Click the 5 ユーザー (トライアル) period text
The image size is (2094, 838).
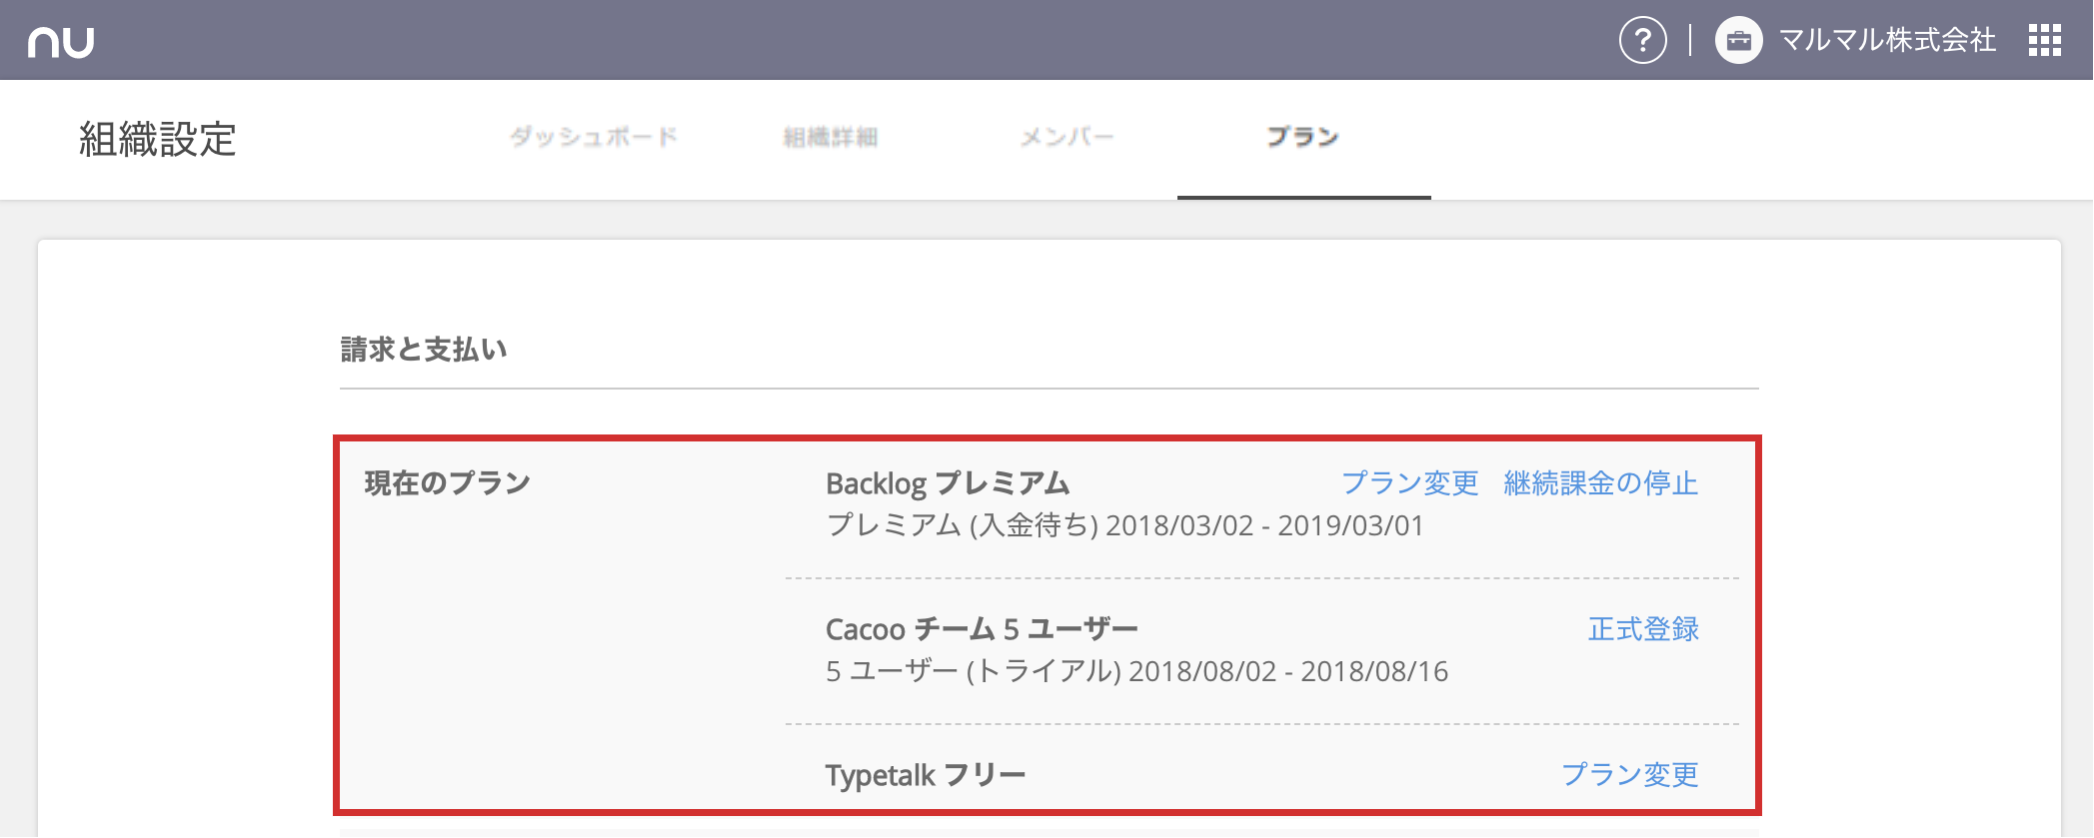pyautogui.click(x=1137, y=671)
